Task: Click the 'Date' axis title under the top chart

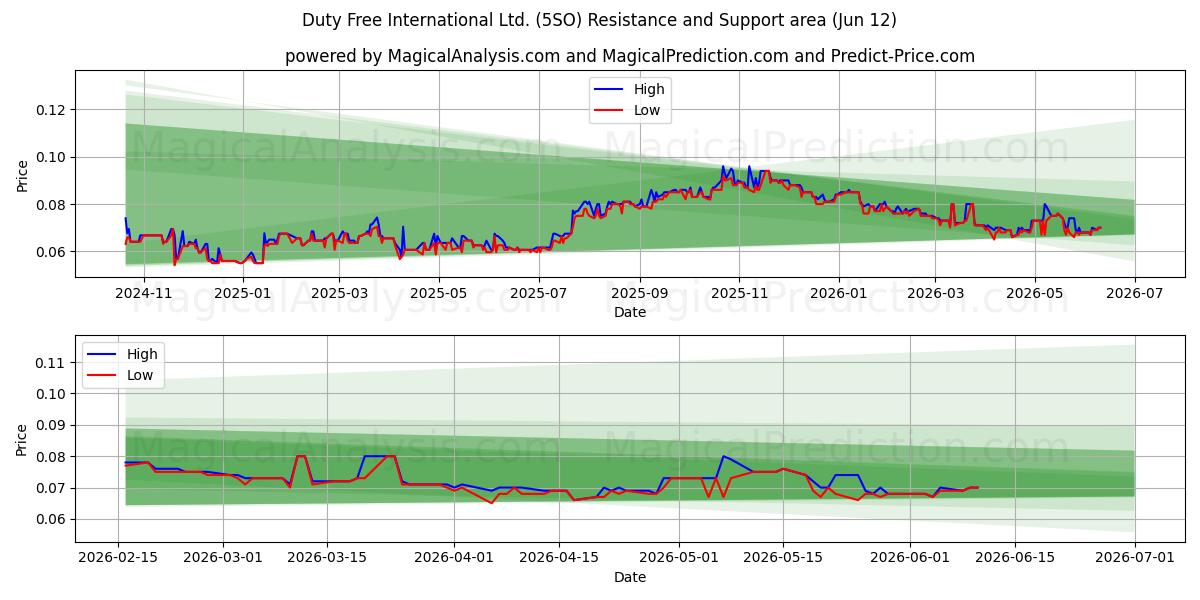Action: 630,312
